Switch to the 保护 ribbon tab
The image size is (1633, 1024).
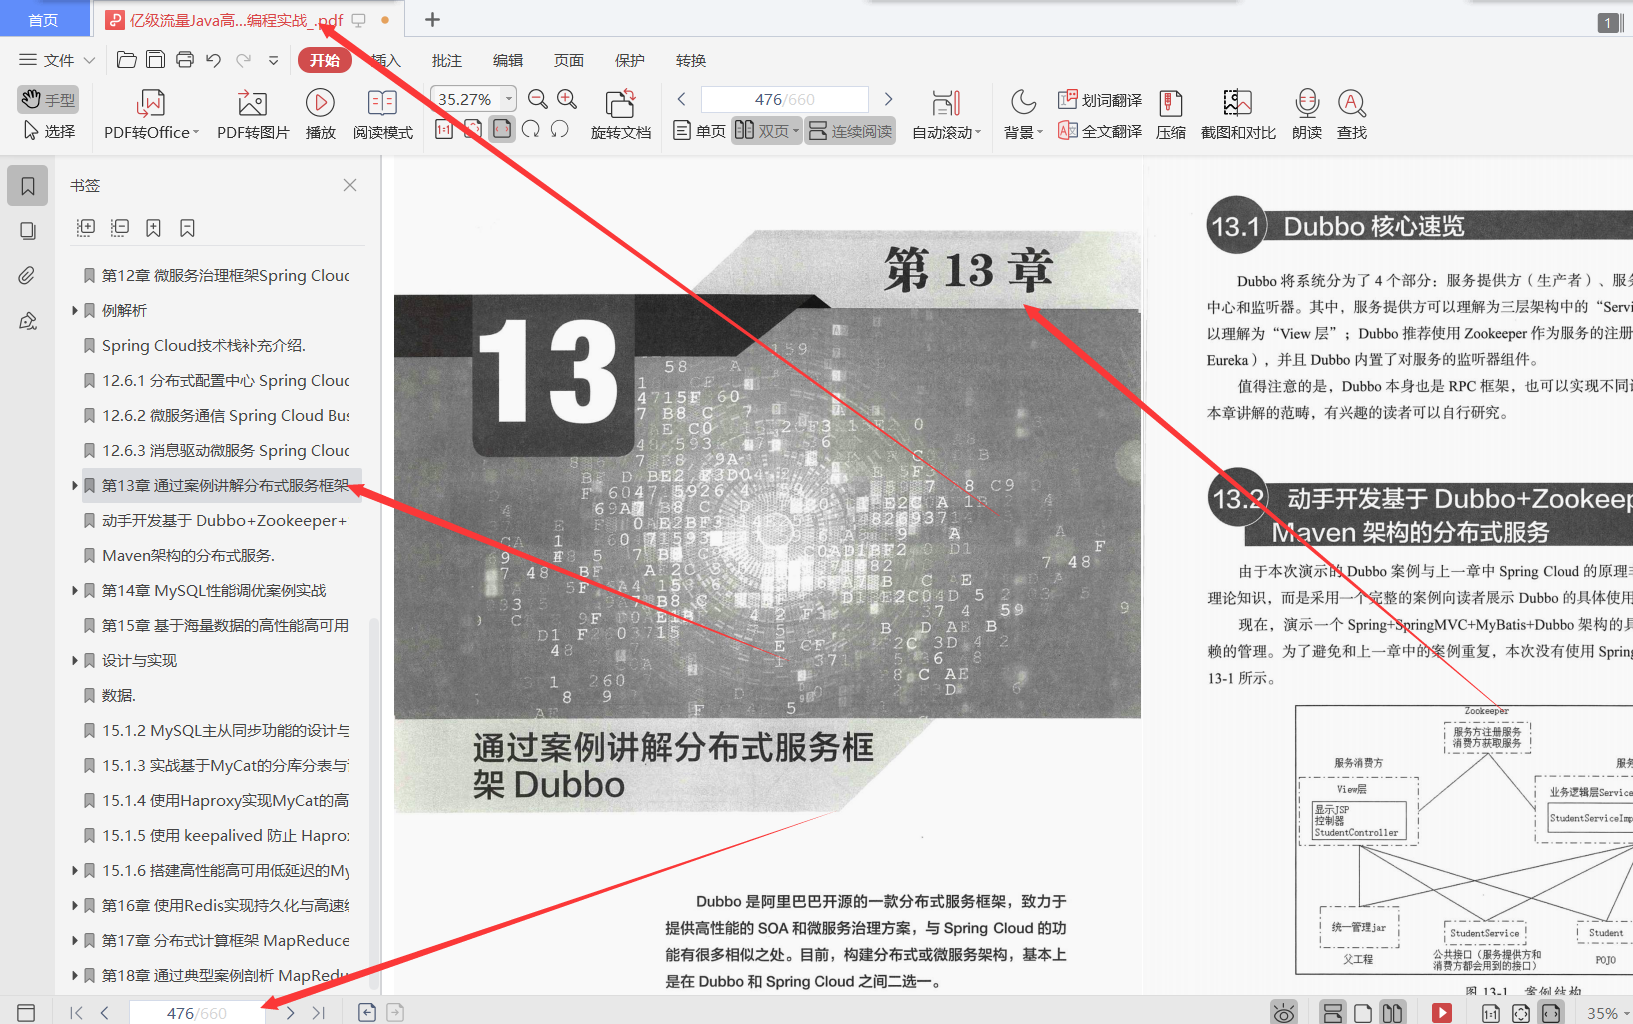click(x=630, y=60)
